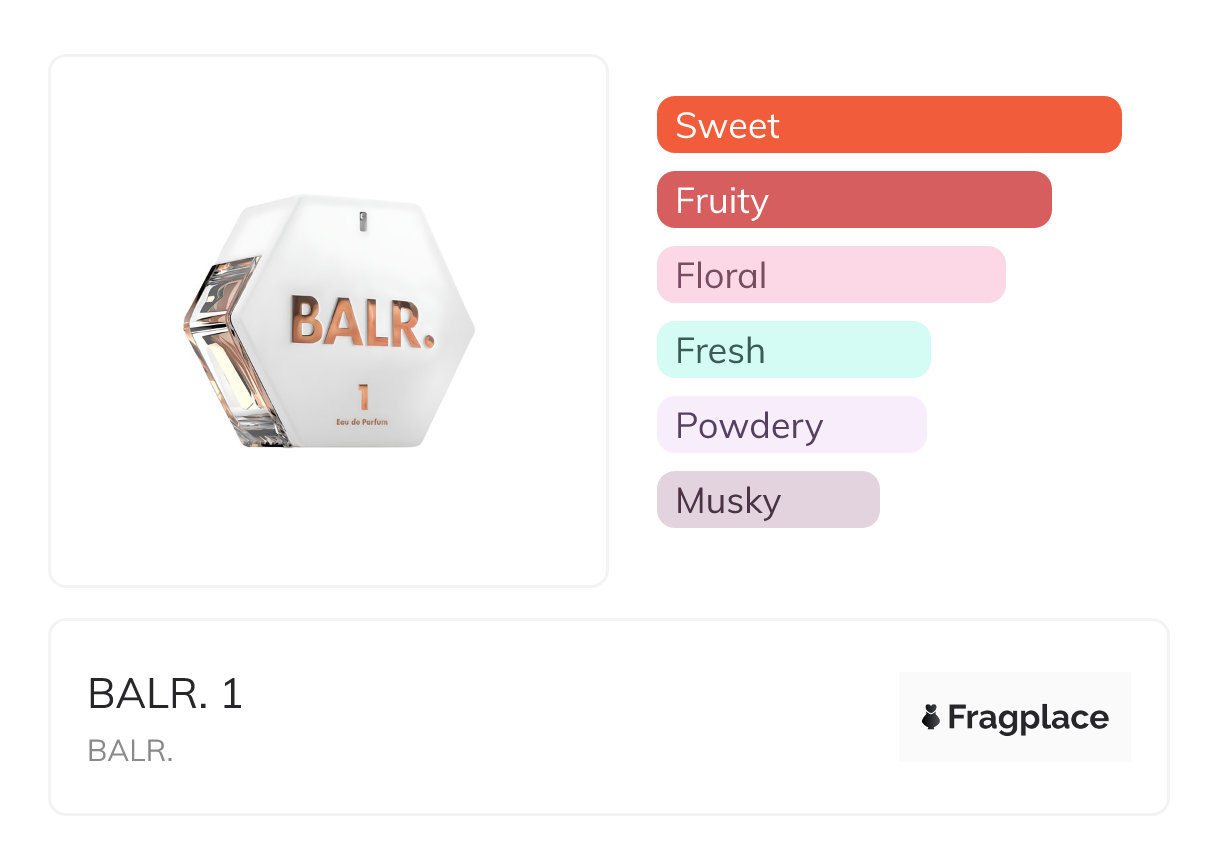Open the BALR. 1 fragrance title
The height and width of the screenshot is (864, 1218).
pos(165,693)
